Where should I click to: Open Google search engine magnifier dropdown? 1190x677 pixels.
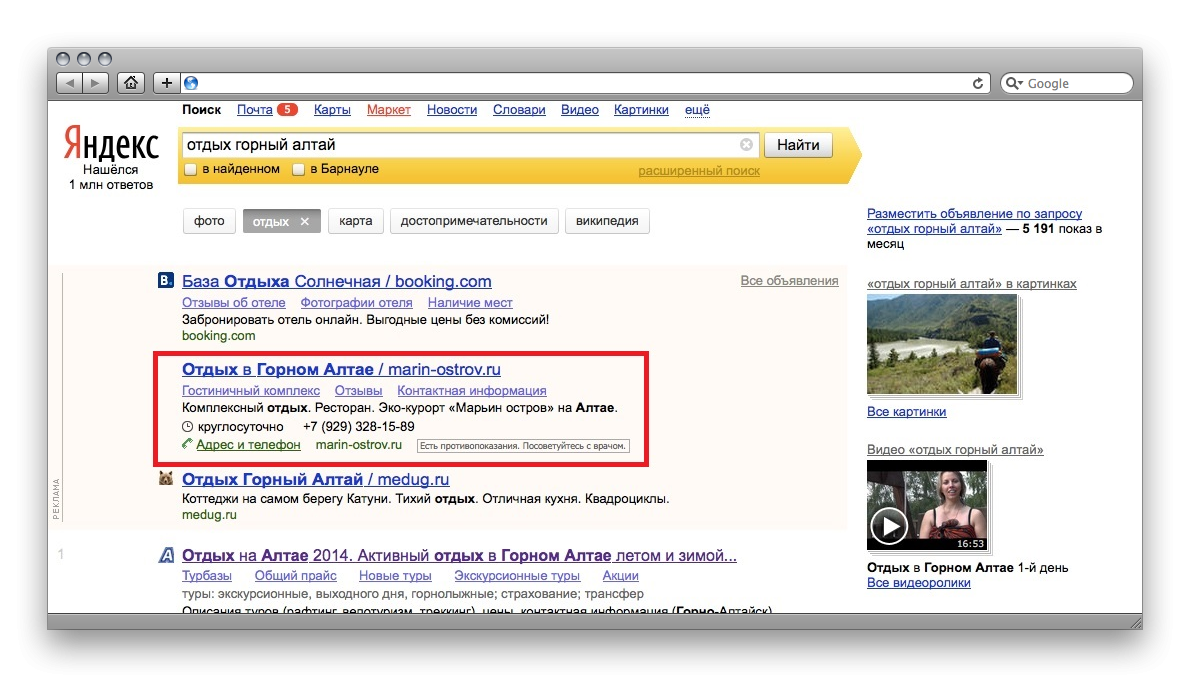[x=1014, y=83]
